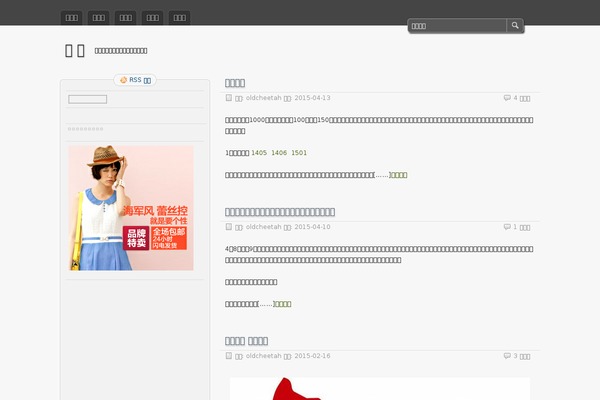Click the site title logo text
The width and height of the screenshot is (600, 400).
(x=75, y=51)
